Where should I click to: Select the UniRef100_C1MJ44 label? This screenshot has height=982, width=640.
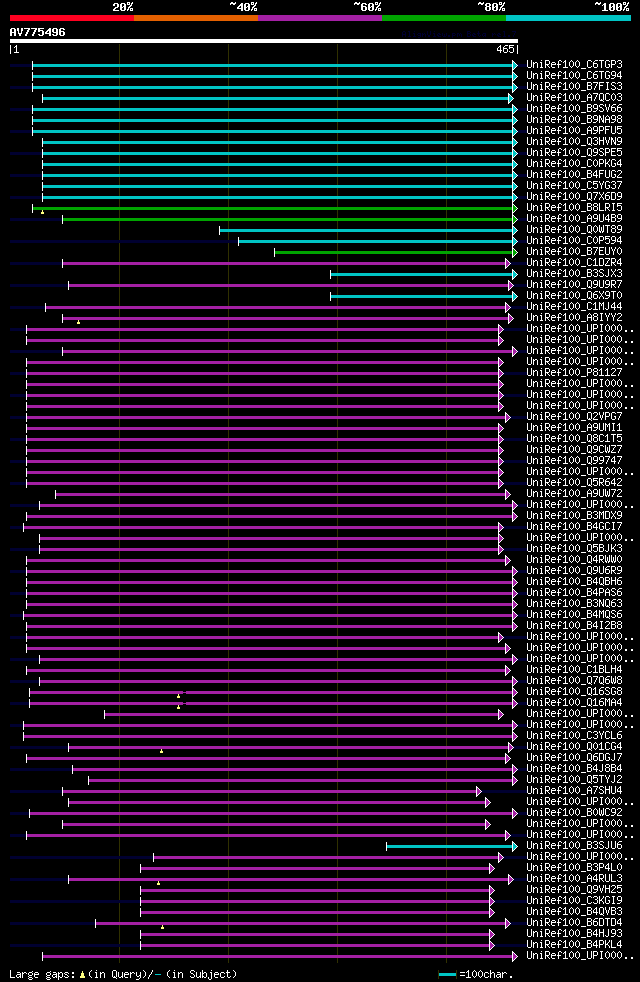pyautogui.click(x=574, y=307)
